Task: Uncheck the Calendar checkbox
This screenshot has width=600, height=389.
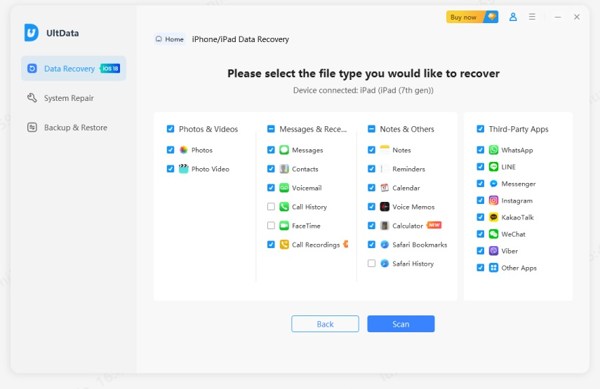Action: 371,187
